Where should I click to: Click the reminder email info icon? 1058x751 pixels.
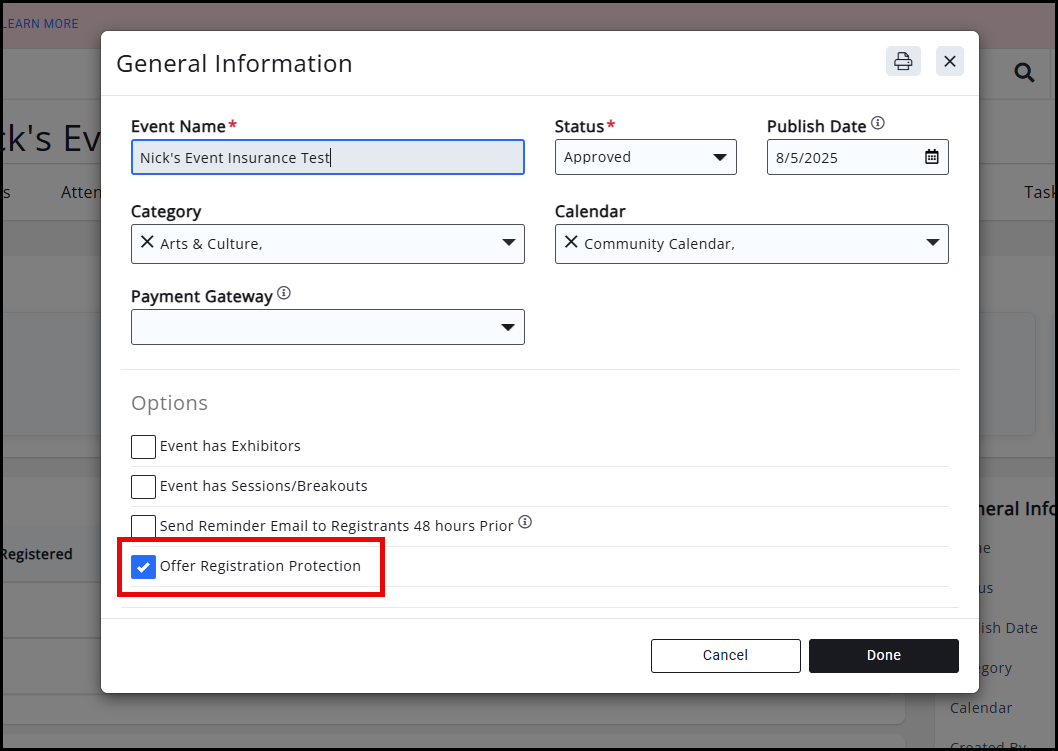525,522
